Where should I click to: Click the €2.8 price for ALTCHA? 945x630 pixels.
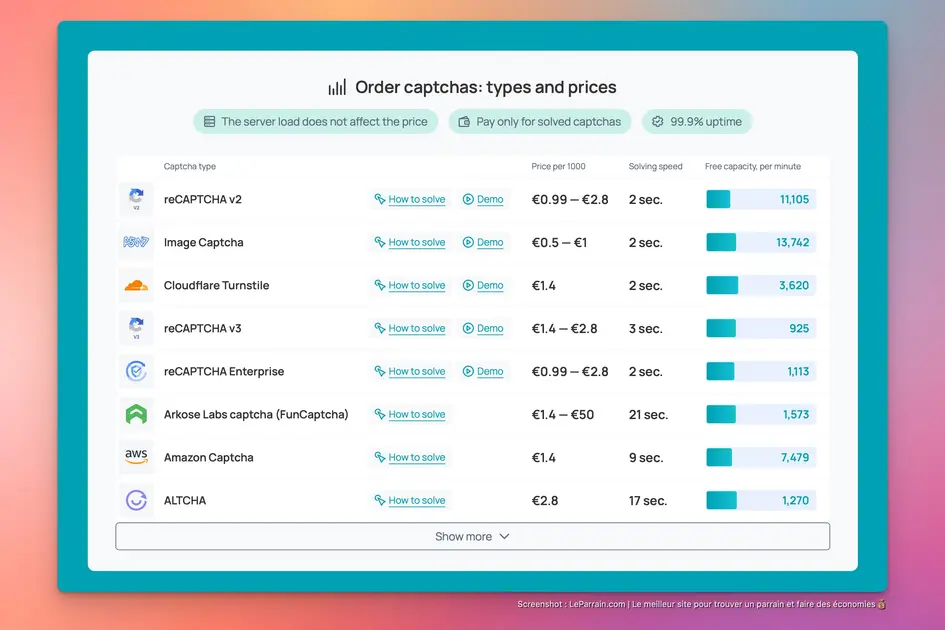click(544, 500)
